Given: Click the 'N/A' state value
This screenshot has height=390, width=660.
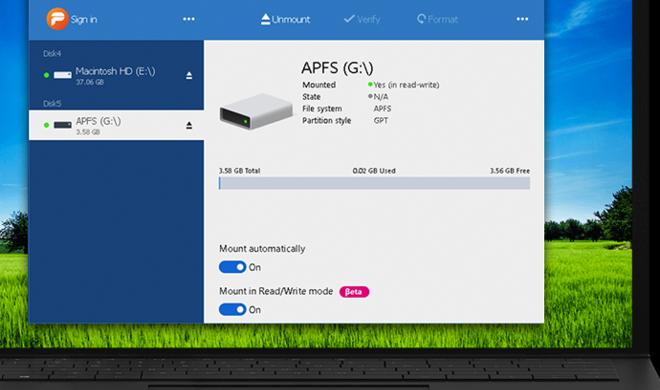Looking at the screenshot, I should click(x=381, y=97).
